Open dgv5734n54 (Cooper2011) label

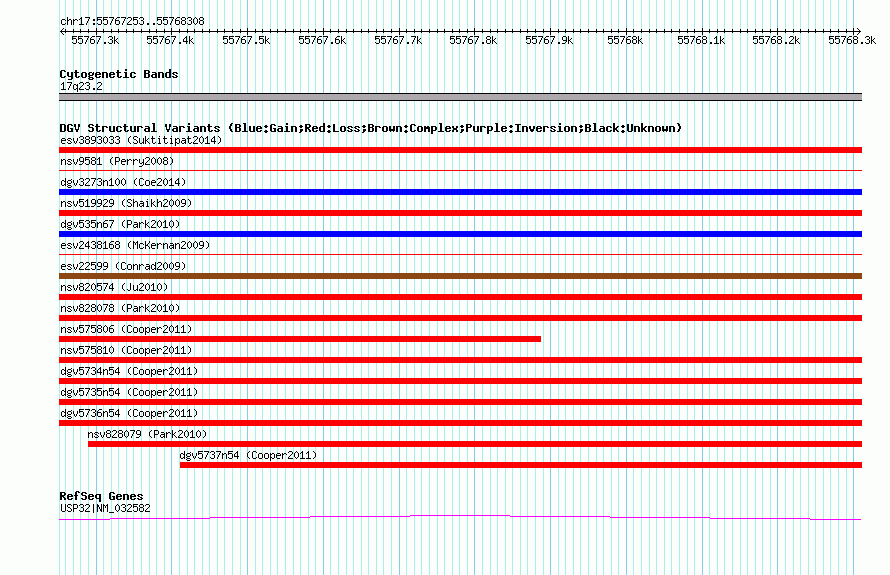[x=129, y=371]
